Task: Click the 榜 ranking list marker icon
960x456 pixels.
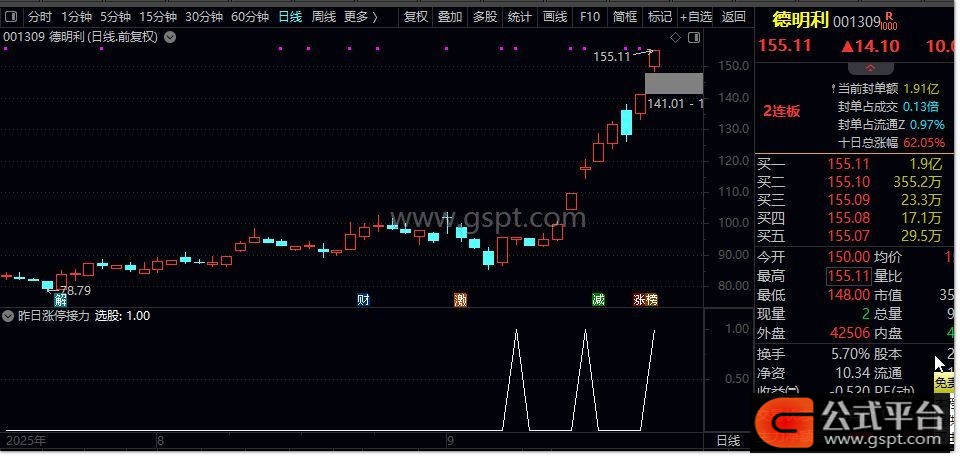Action: (652, 299)
